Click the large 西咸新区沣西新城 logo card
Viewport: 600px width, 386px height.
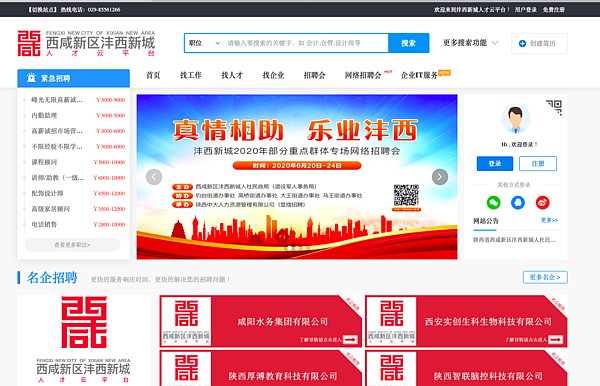click(84, 340)
